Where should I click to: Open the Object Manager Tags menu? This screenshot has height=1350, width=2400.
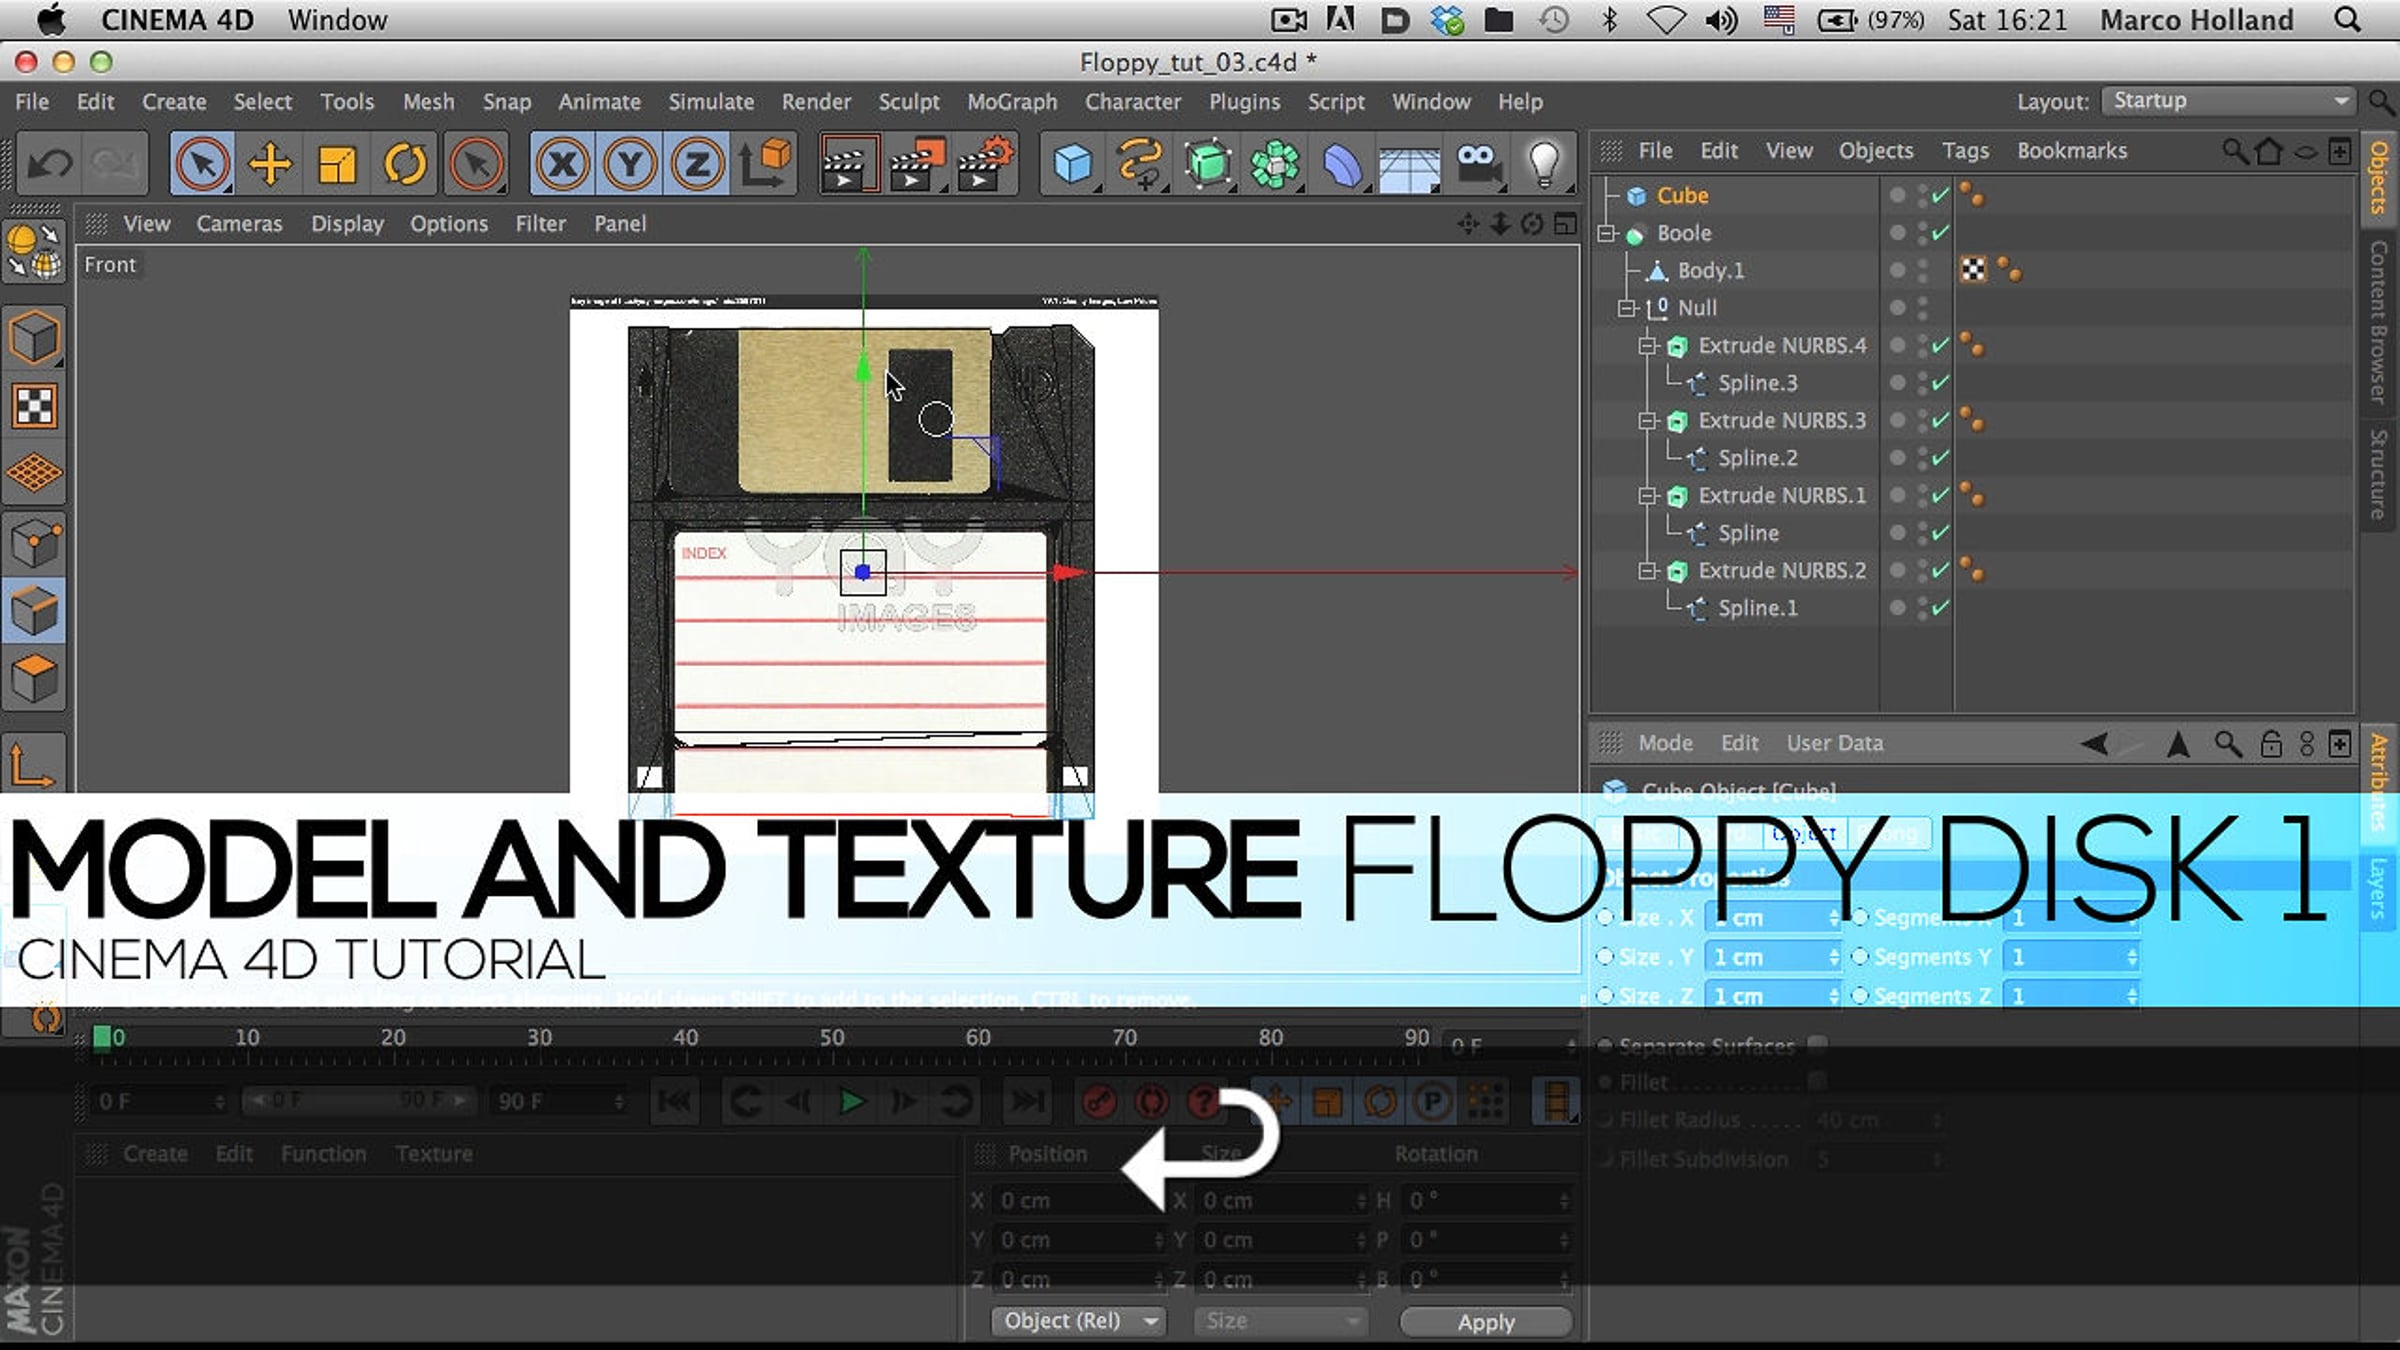point(1965,151)
